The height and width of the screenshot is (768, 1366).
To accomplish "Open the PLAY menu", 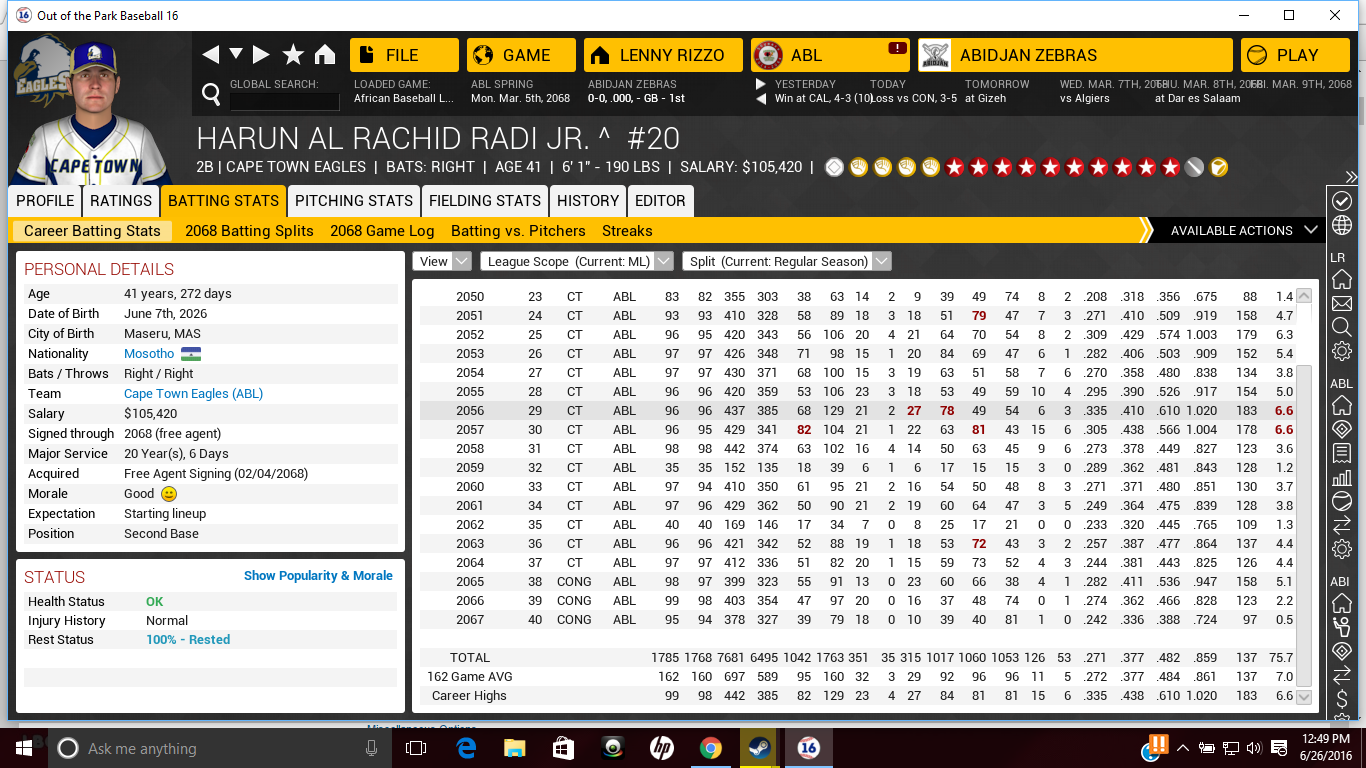I will tap(1295, 55).
